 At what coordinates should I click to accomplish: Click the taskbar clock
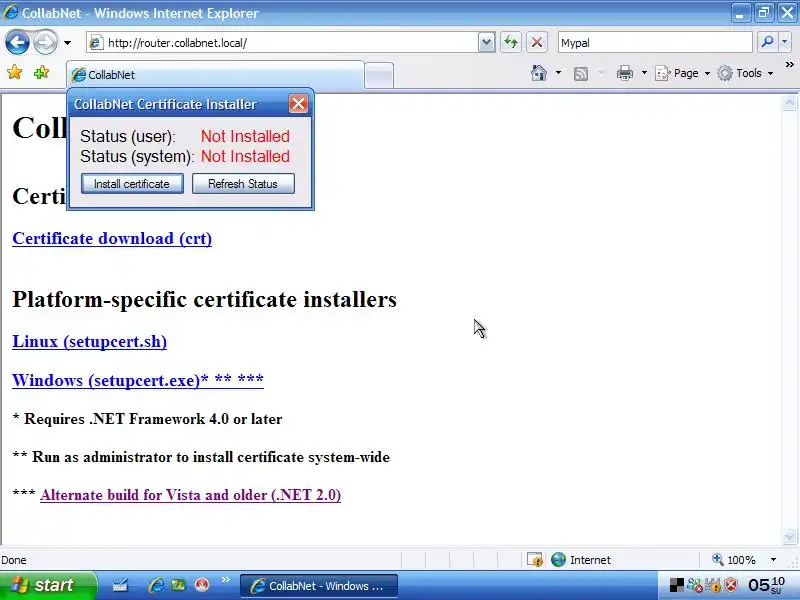(766, 585)
